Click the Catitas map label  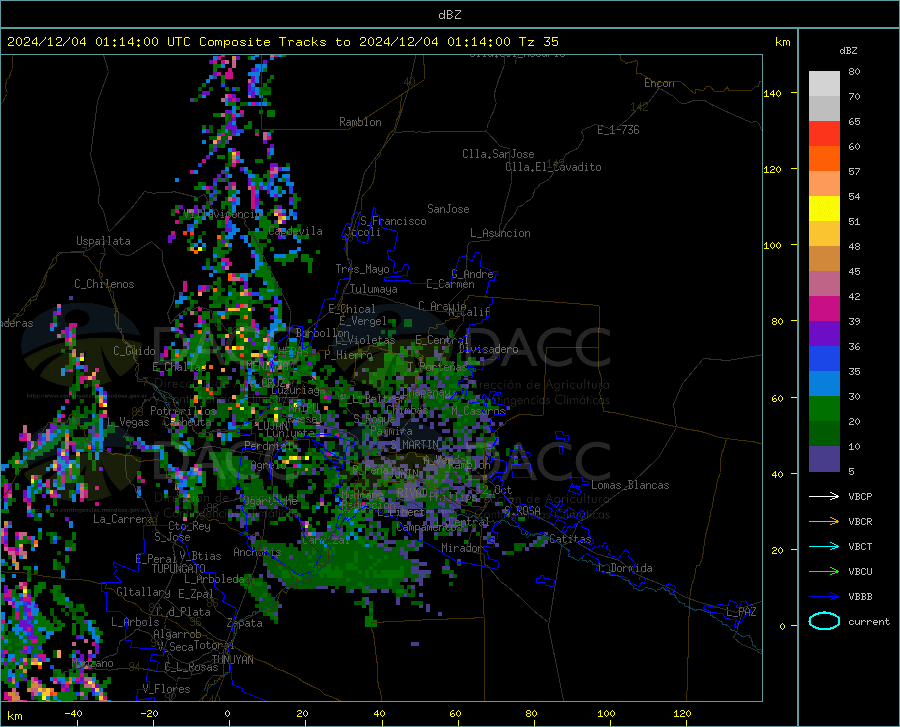tap(570, 539)
